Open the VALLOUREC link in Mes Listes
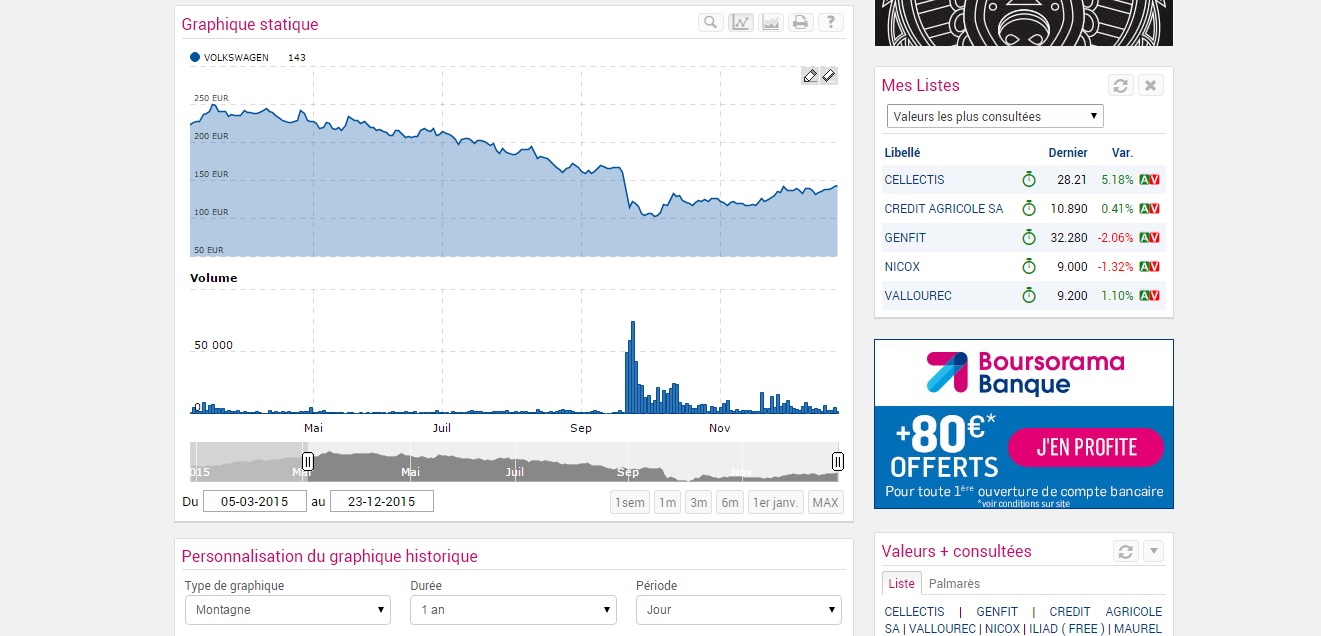 click(918, 296)
